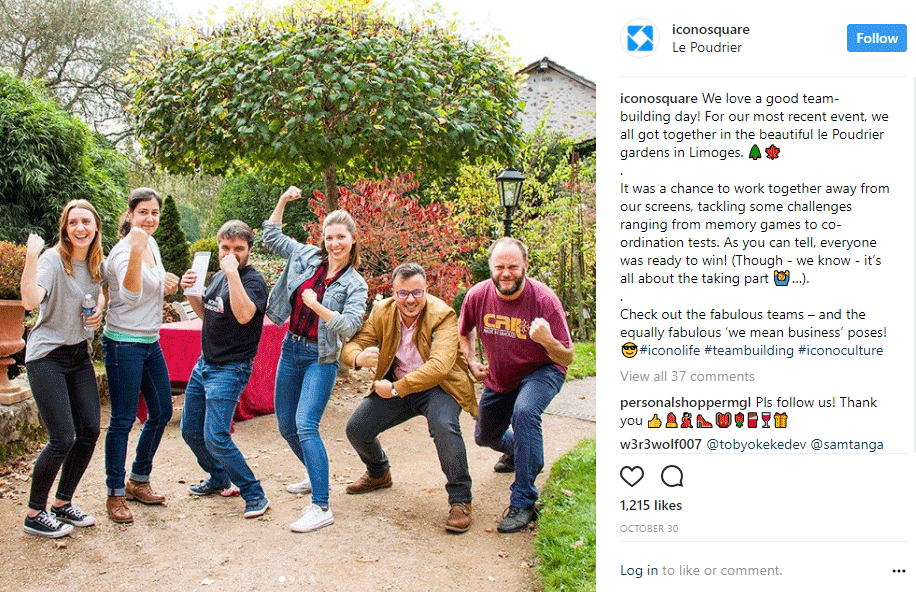Open w3r3wolf007 commenter profile
Screen dimensions: 916x592
661,444
